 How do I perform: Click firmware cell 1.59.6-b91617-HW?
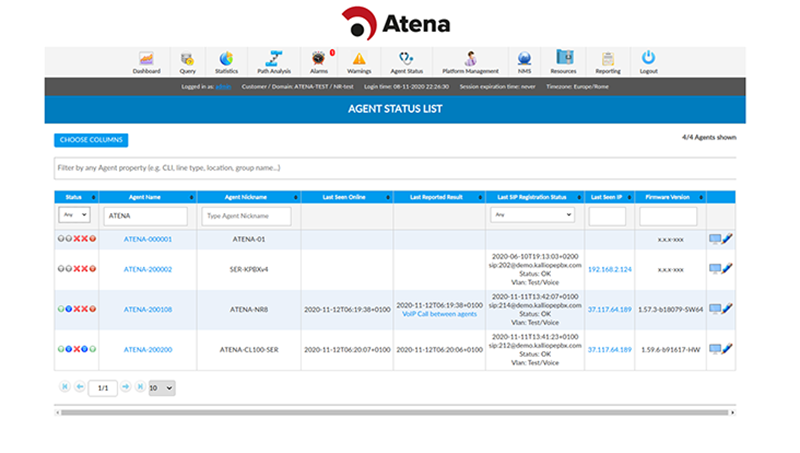pyautogui.click(x=670, y=350)
